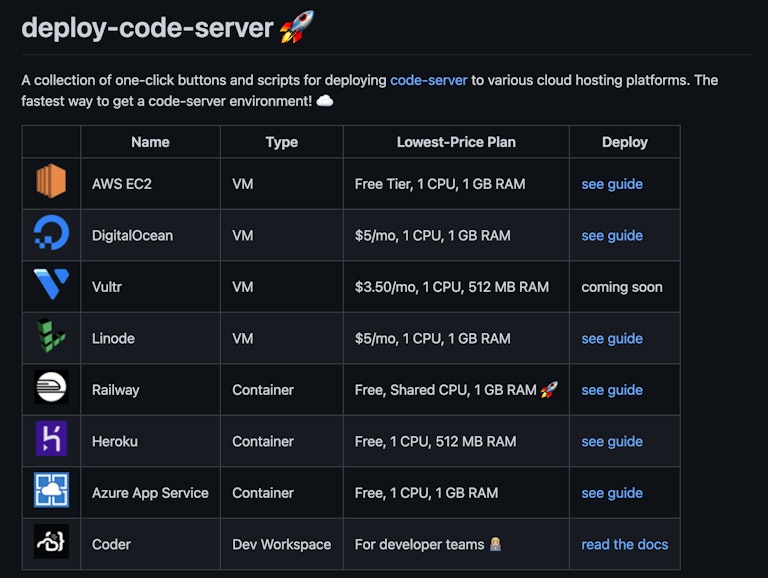Click the deploy-code-server heading
Viewport: 768px width, 578px height.
click(147, 27)
